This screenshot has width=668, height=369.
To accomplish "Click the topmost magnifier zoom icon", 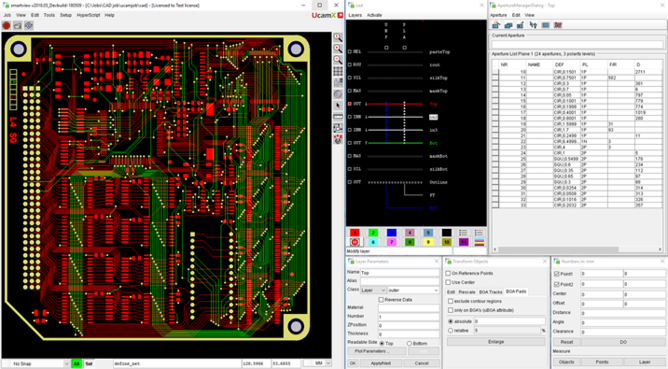I will click(338, 37).
